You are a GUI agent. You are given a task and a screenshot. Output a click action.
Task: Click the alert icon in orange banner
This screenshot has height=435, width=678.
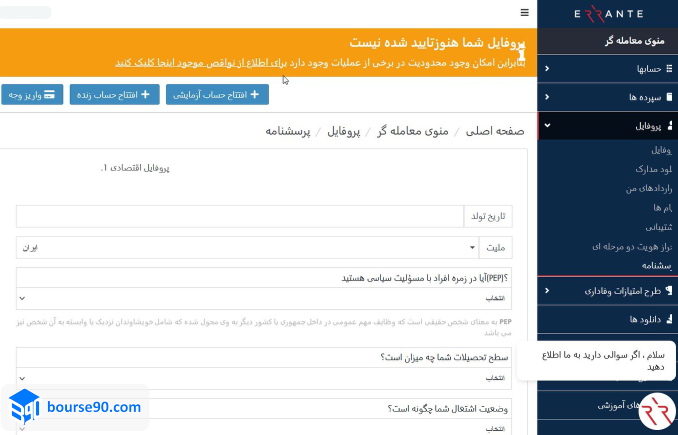pyautogui.click(x=521, y=52)
